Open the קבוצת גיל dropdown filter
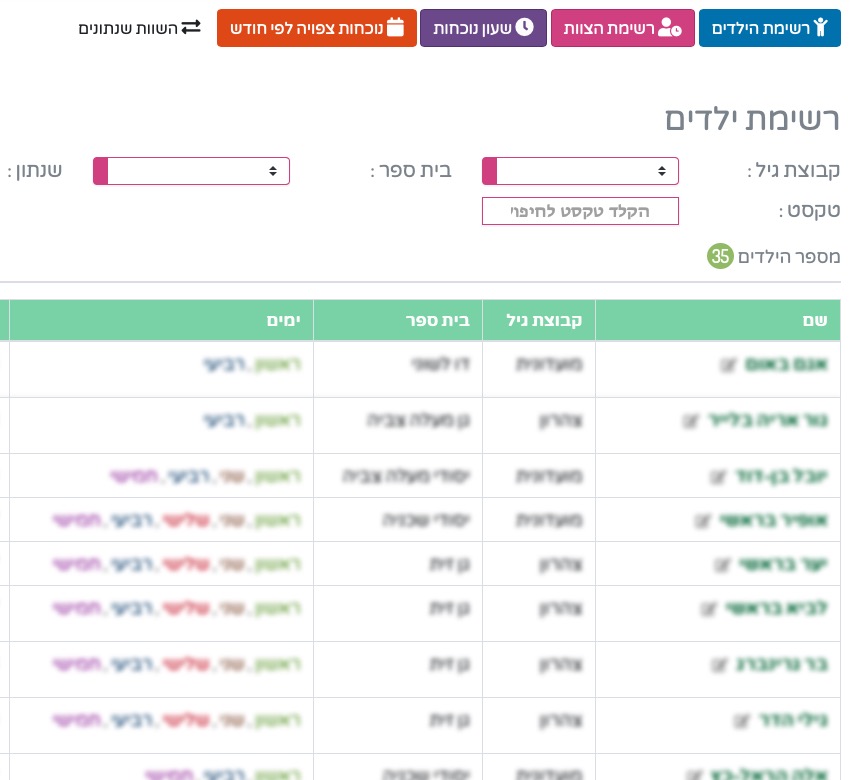This screenshot has width=850, height=780. (580, 171)
